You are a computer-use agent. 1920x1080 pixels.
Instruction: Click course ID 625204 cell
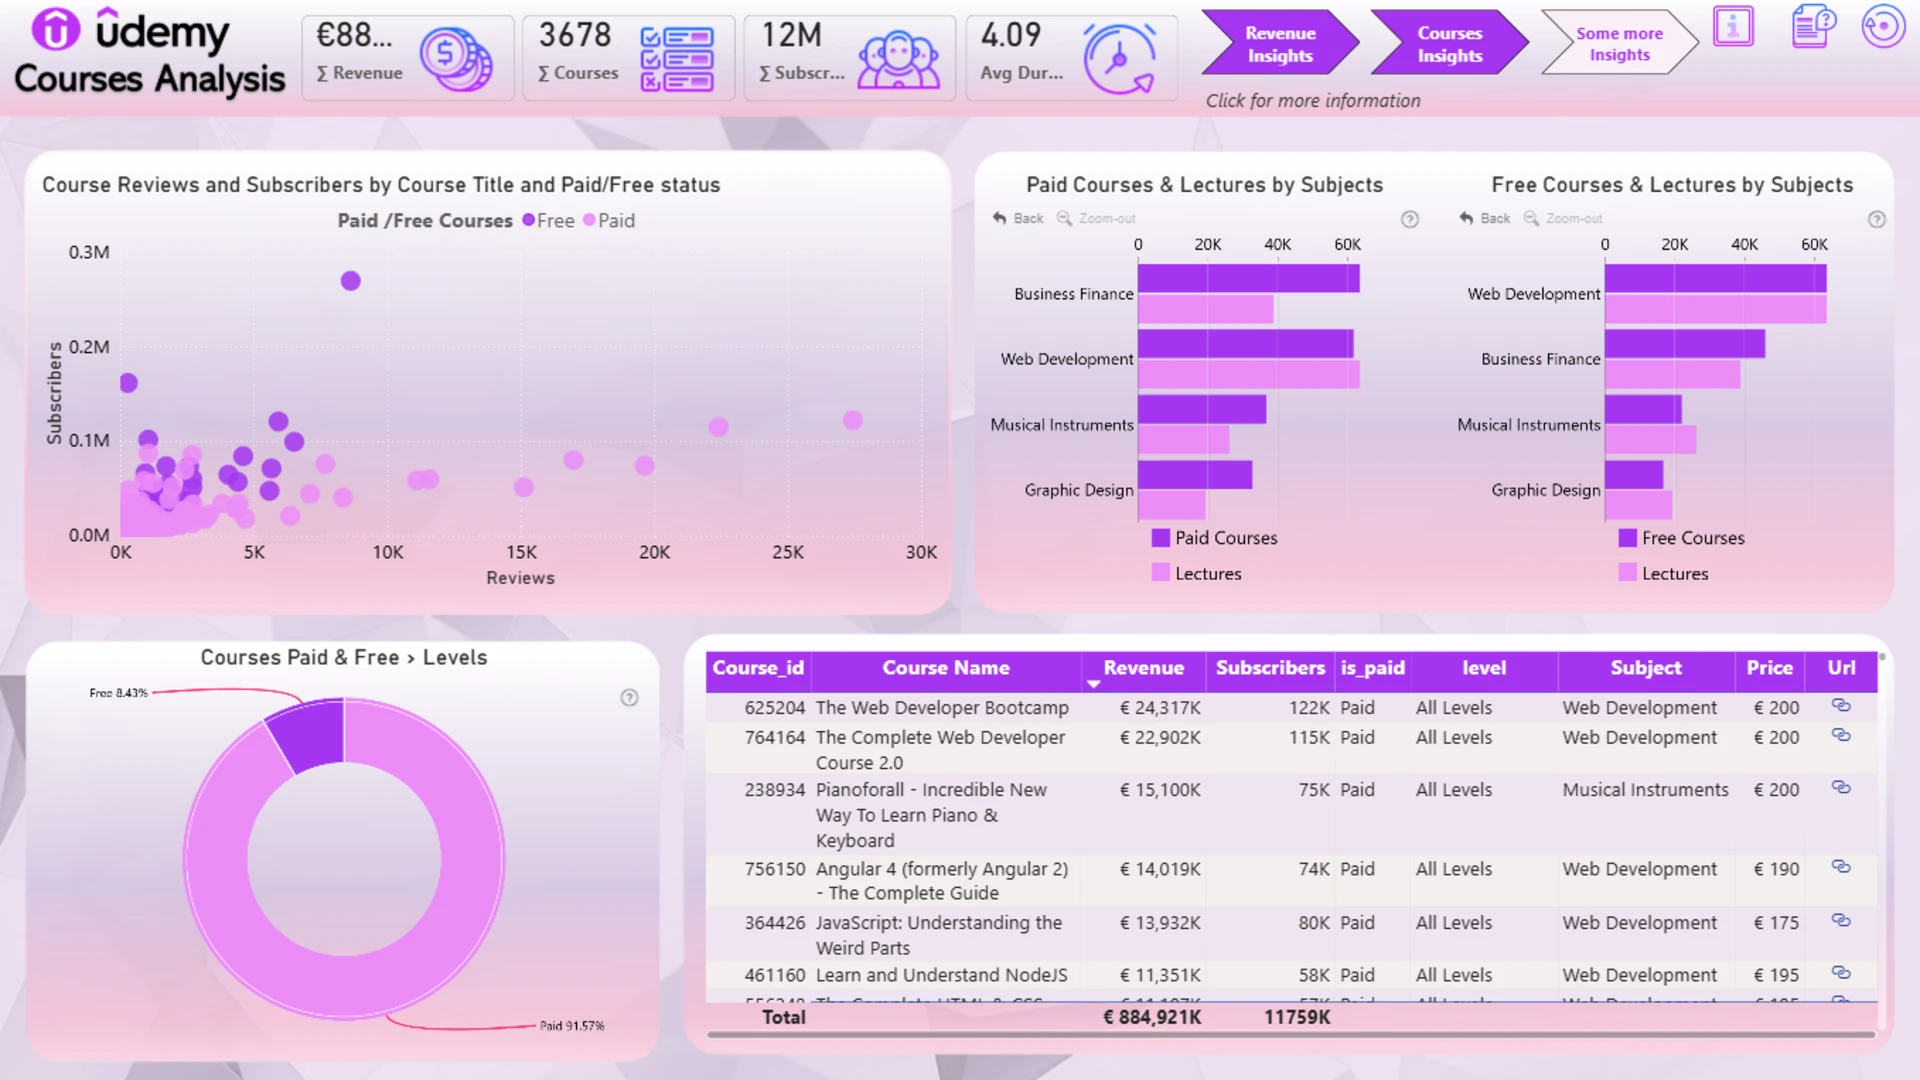774,707
